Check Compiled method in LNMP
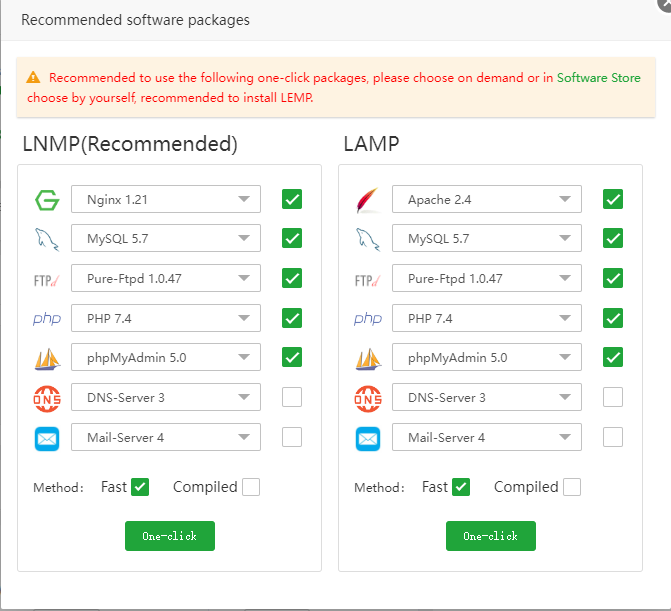671x611 pixels. (251, 487)
